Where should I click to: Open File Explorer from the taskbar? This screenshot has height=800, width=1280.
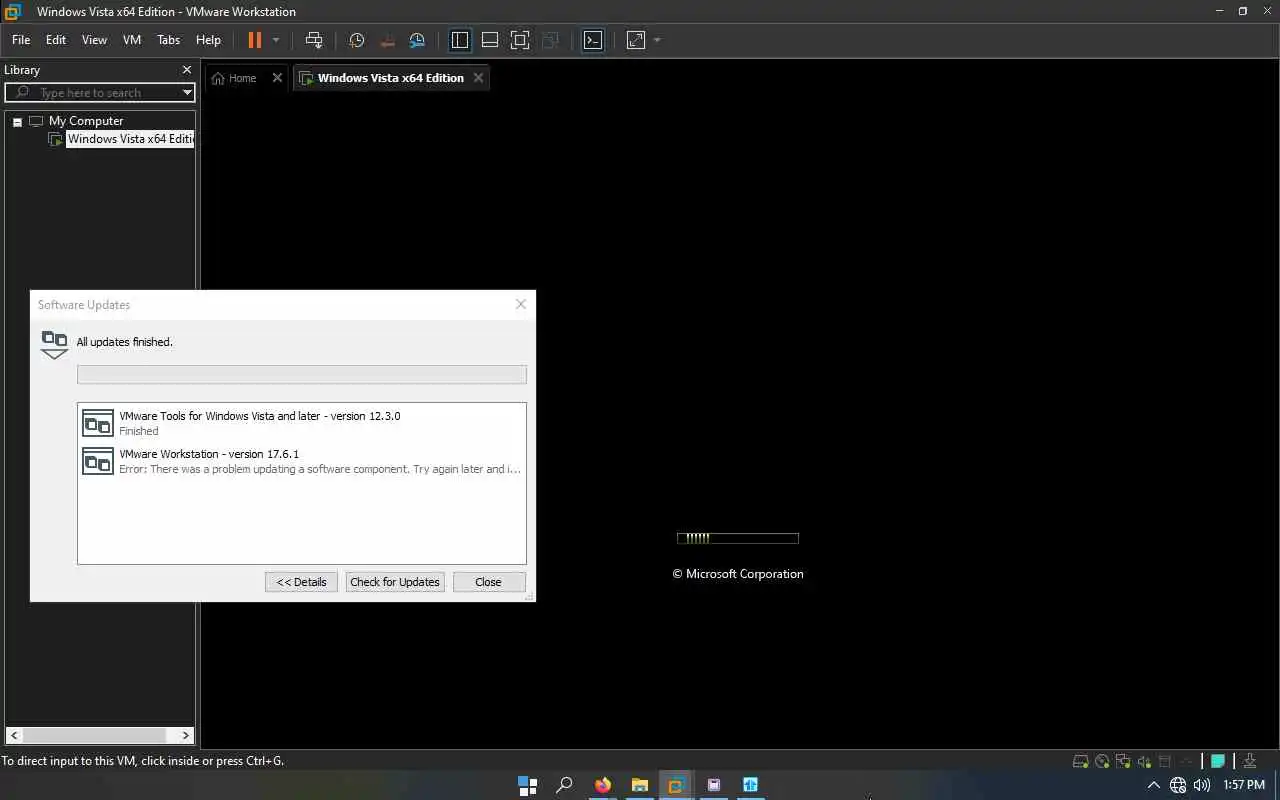(639, 785)
